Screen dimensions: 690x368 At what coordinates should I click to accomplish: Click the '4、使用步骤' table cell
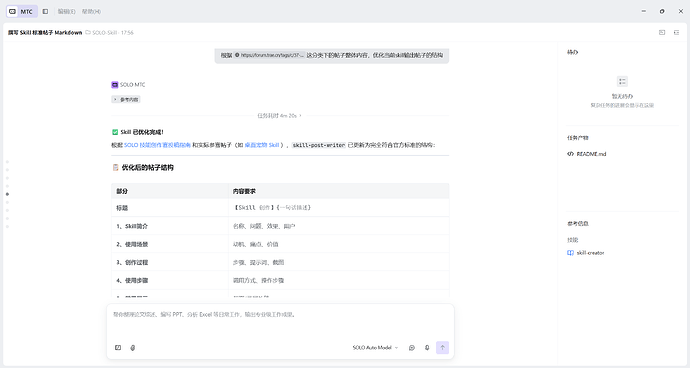(x=170, y=280)
